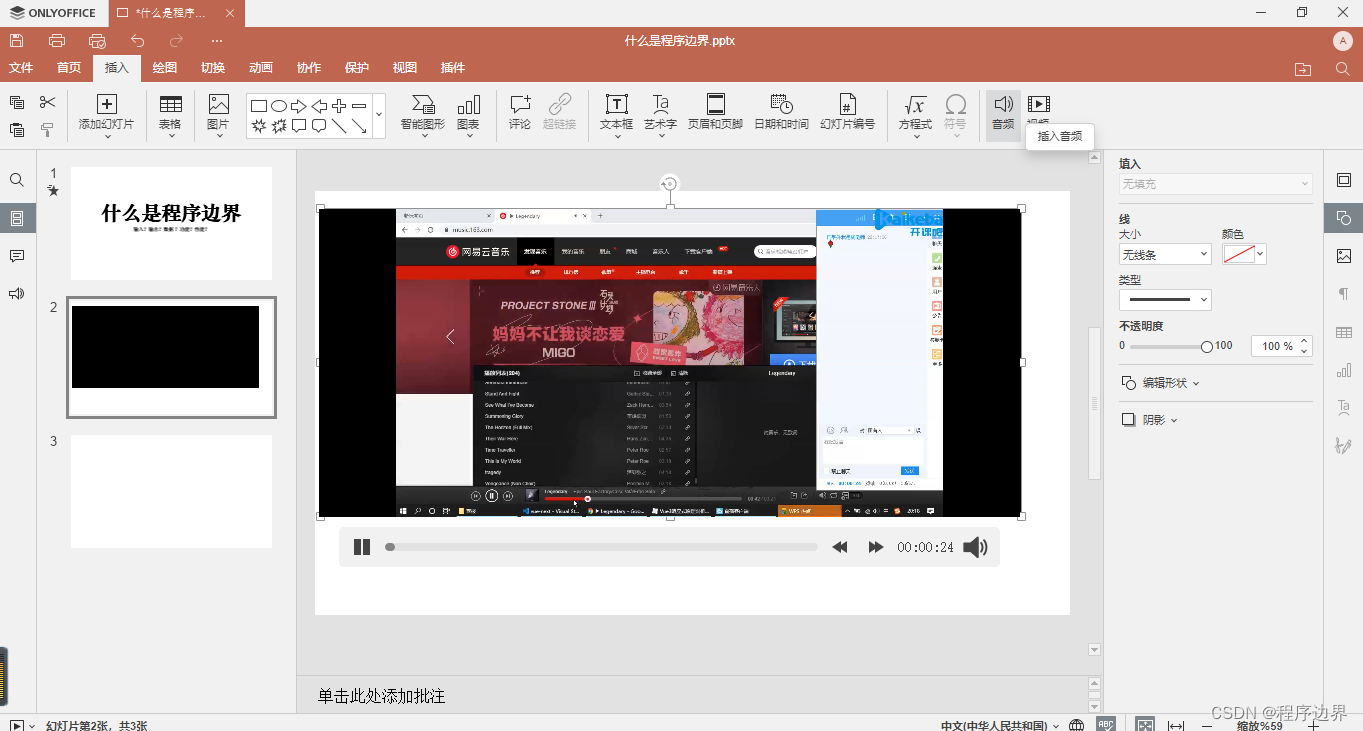
Task: Click the line color swatch
Action: (1237, 255)
